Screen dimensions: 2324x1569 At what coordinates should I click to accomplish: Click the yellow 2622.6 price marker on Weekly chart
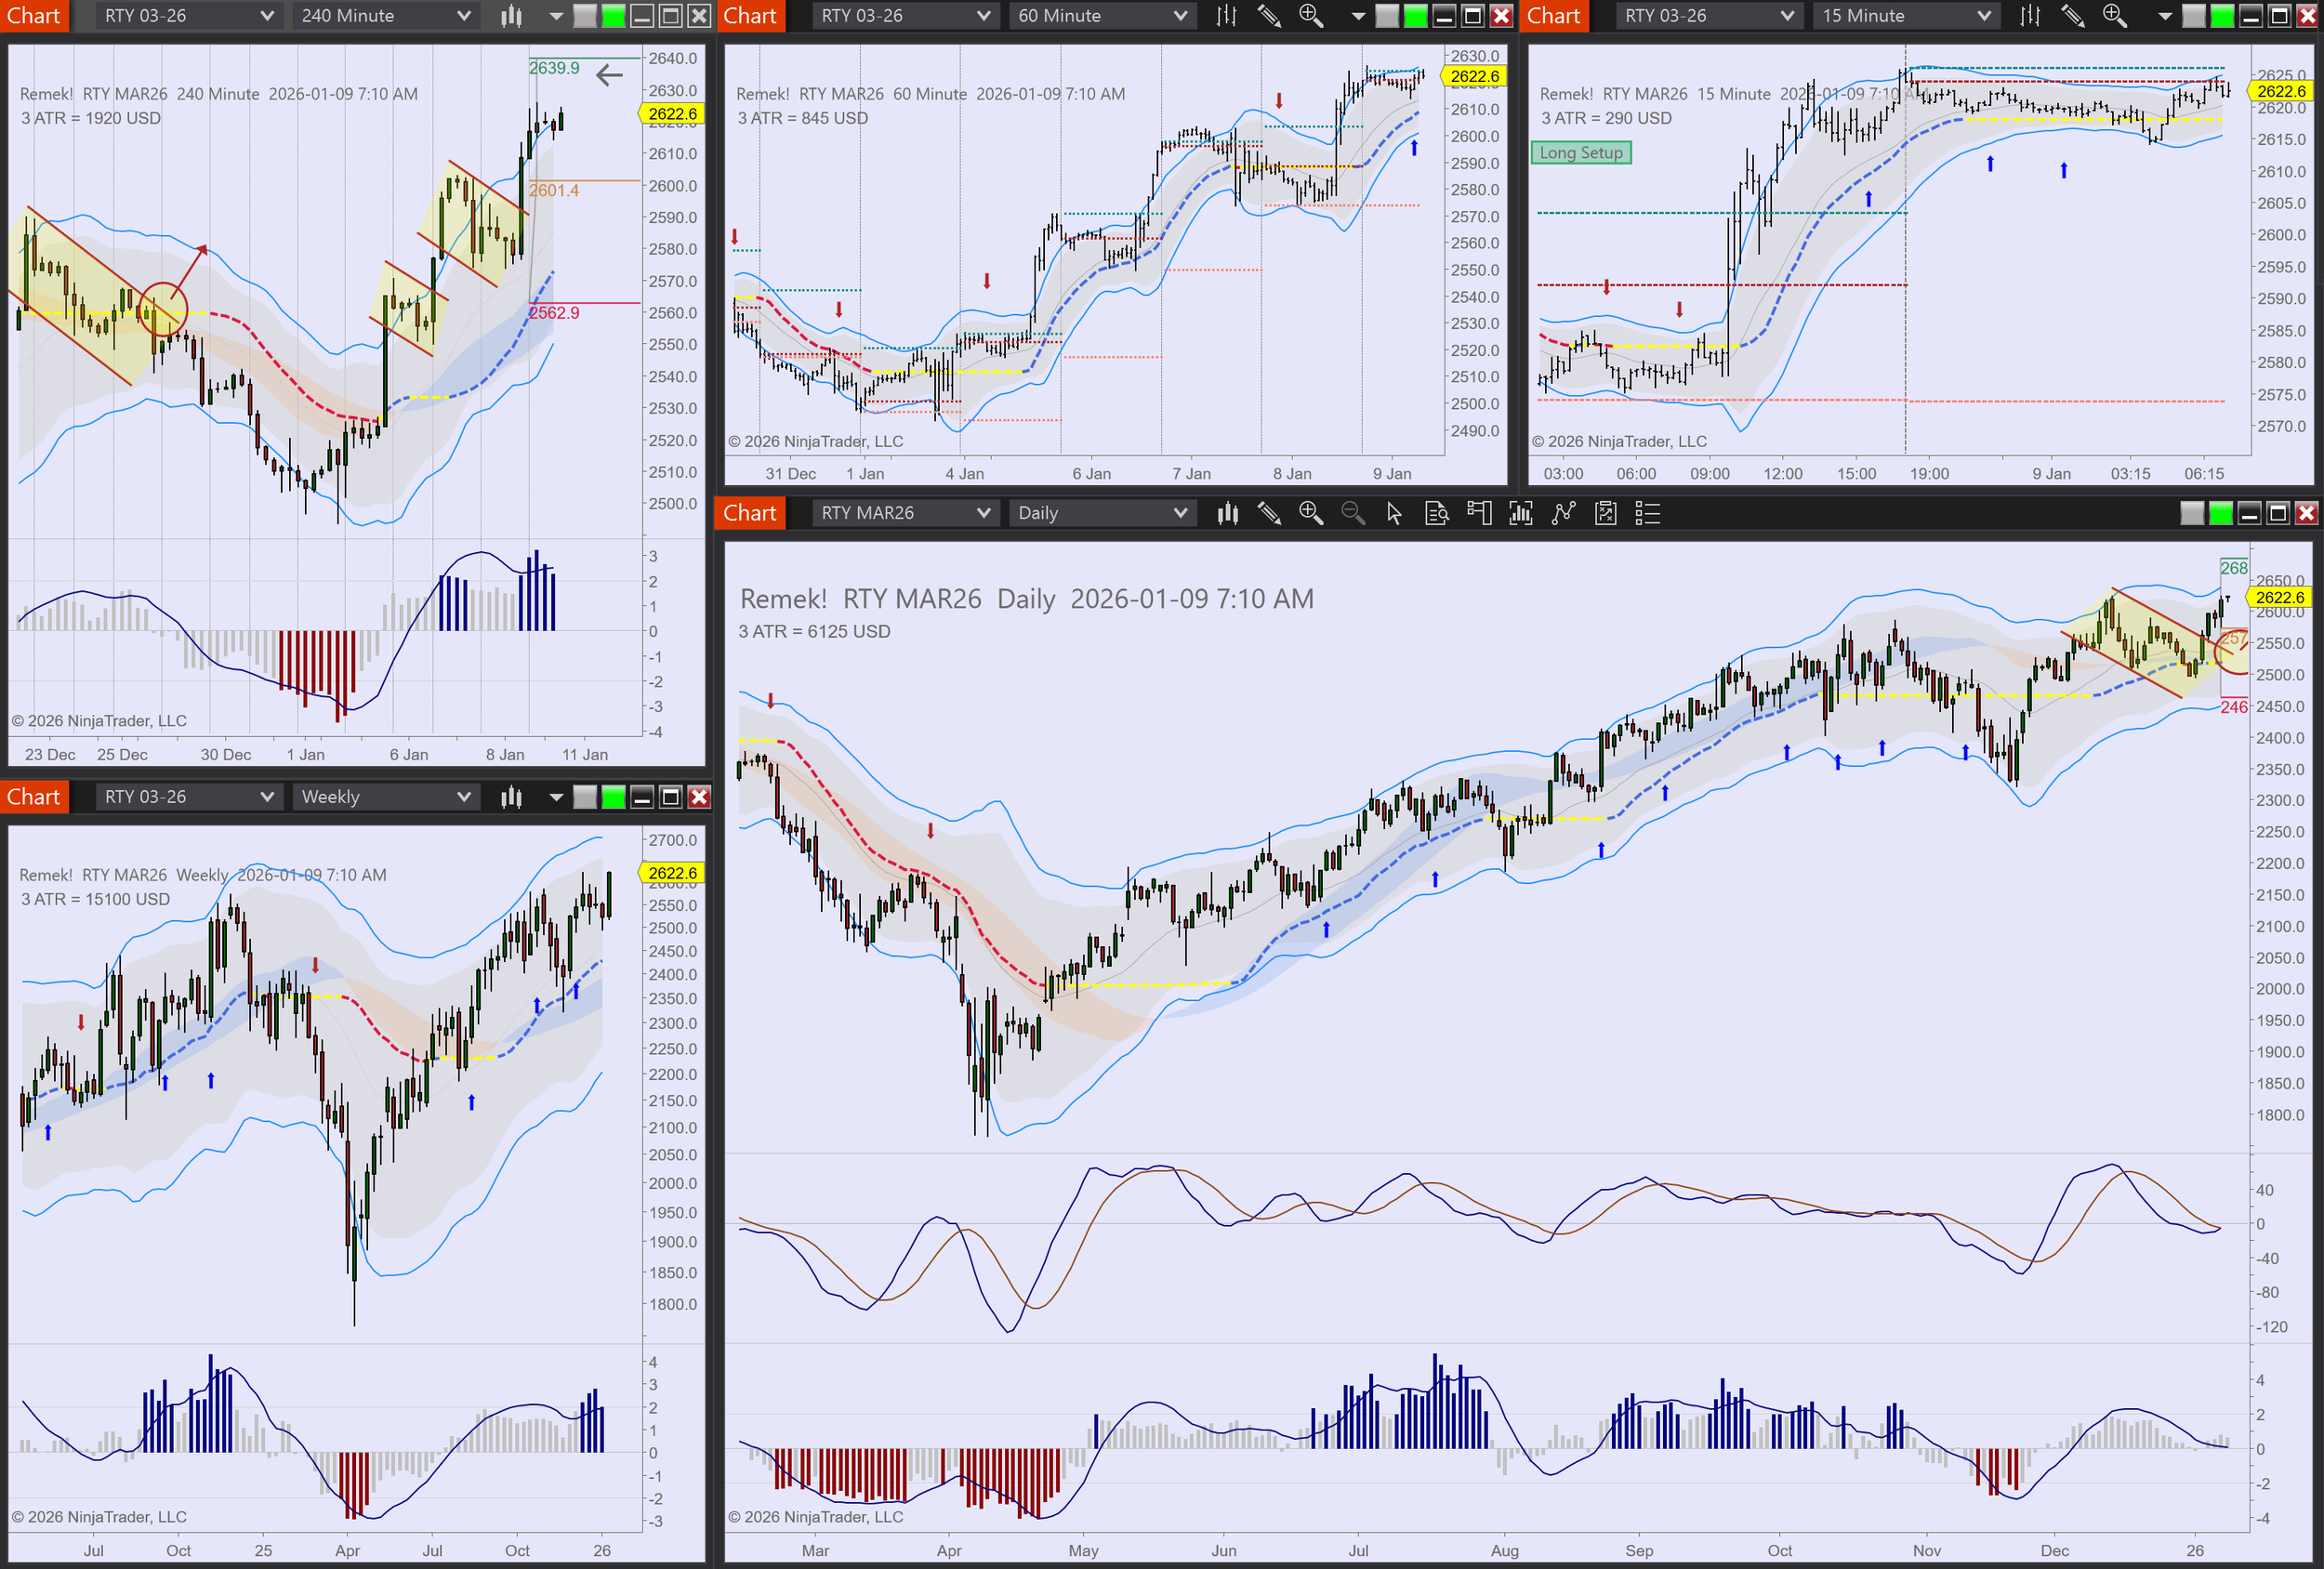672,873
